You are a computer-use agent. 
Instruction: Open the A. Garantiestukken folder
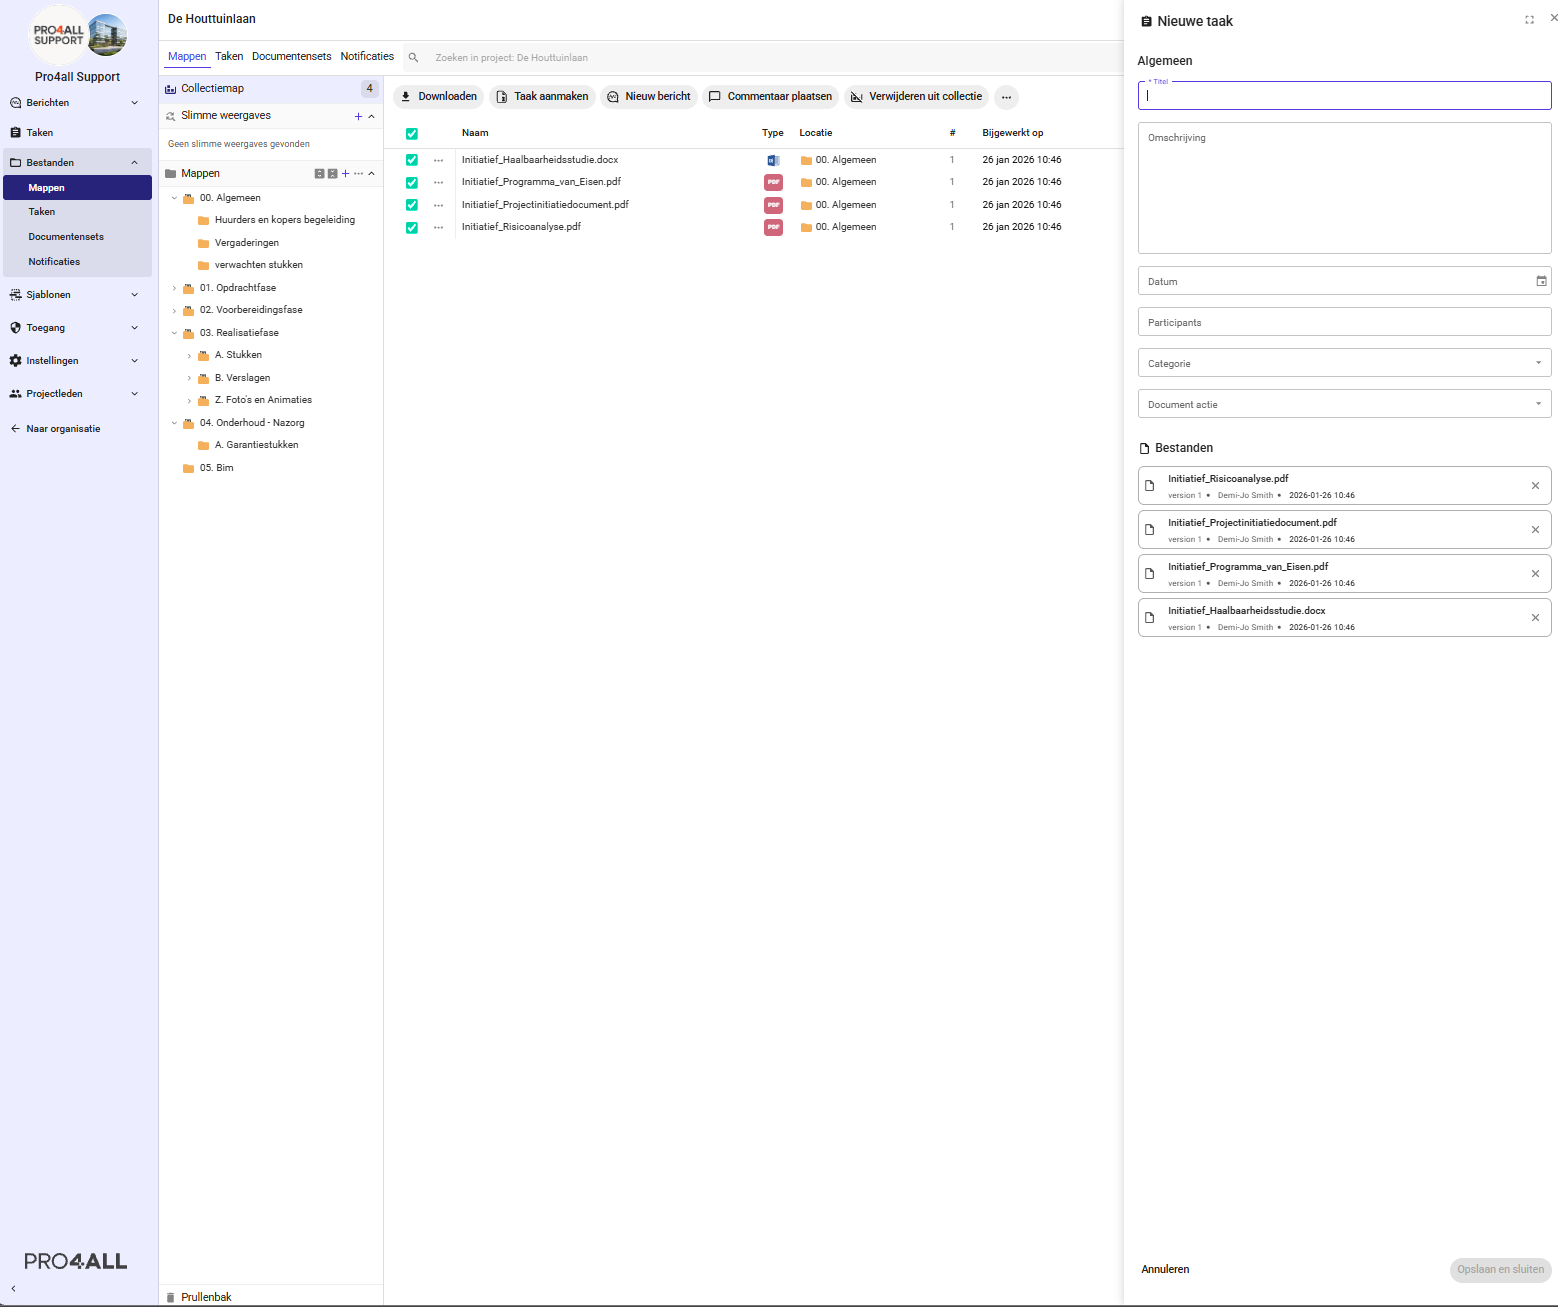(256, 445)
